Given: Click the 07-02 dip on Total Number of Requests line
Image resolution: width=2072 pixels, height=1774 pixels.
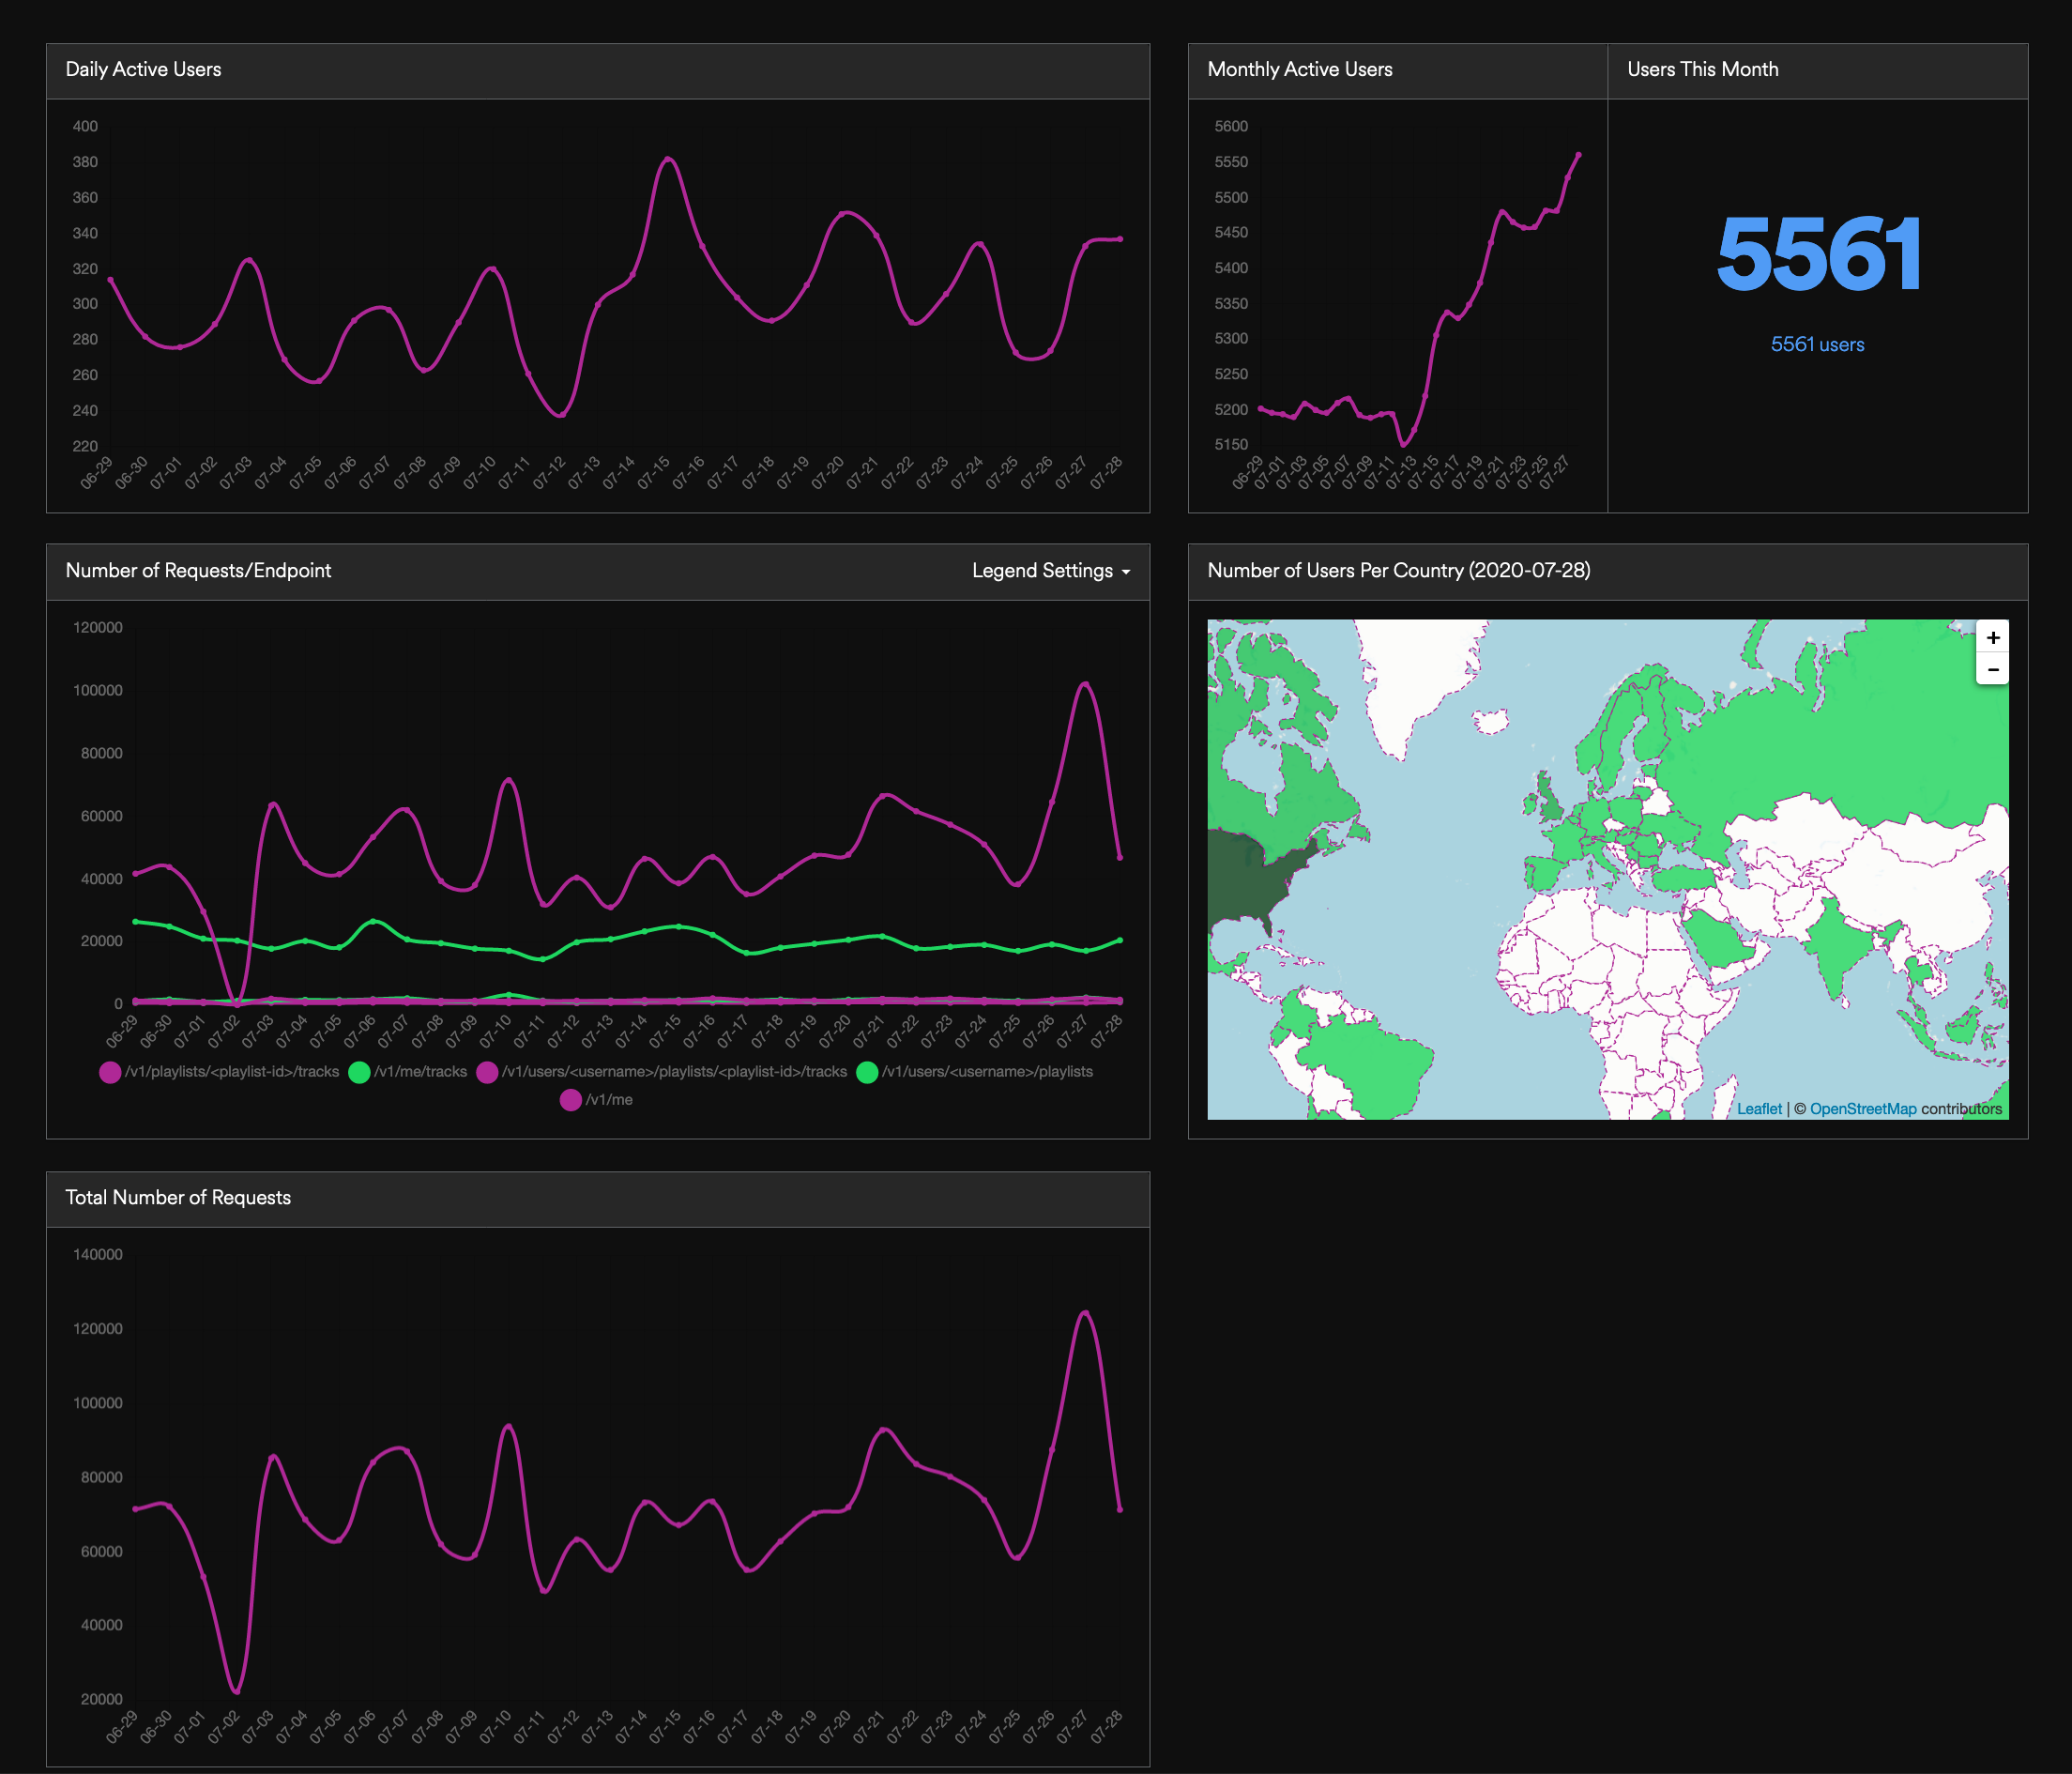Looking at the screenshot, I should pos(236,1691).
